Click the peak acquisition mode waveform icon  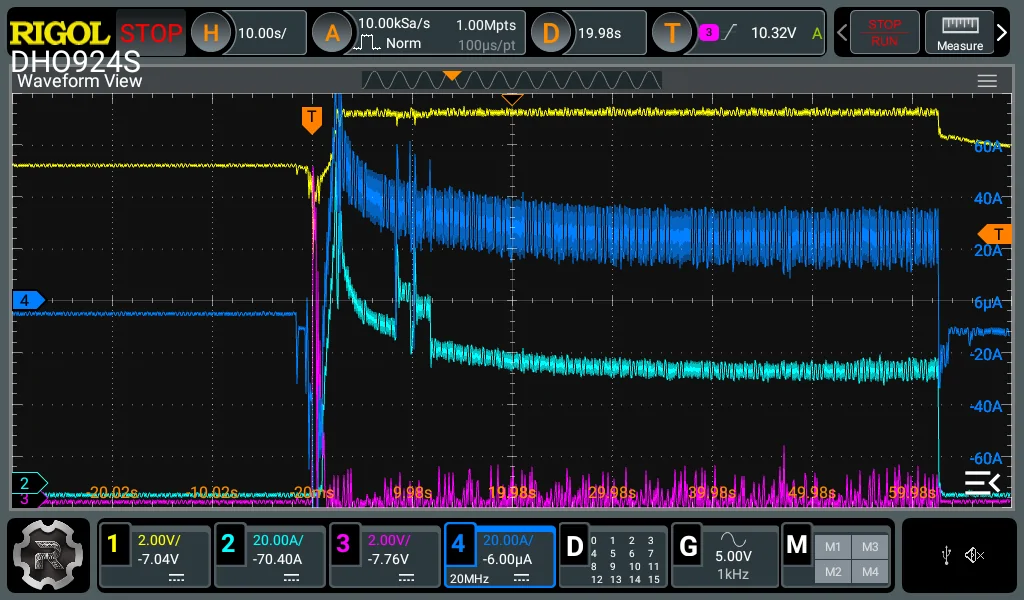pos(367,43)
